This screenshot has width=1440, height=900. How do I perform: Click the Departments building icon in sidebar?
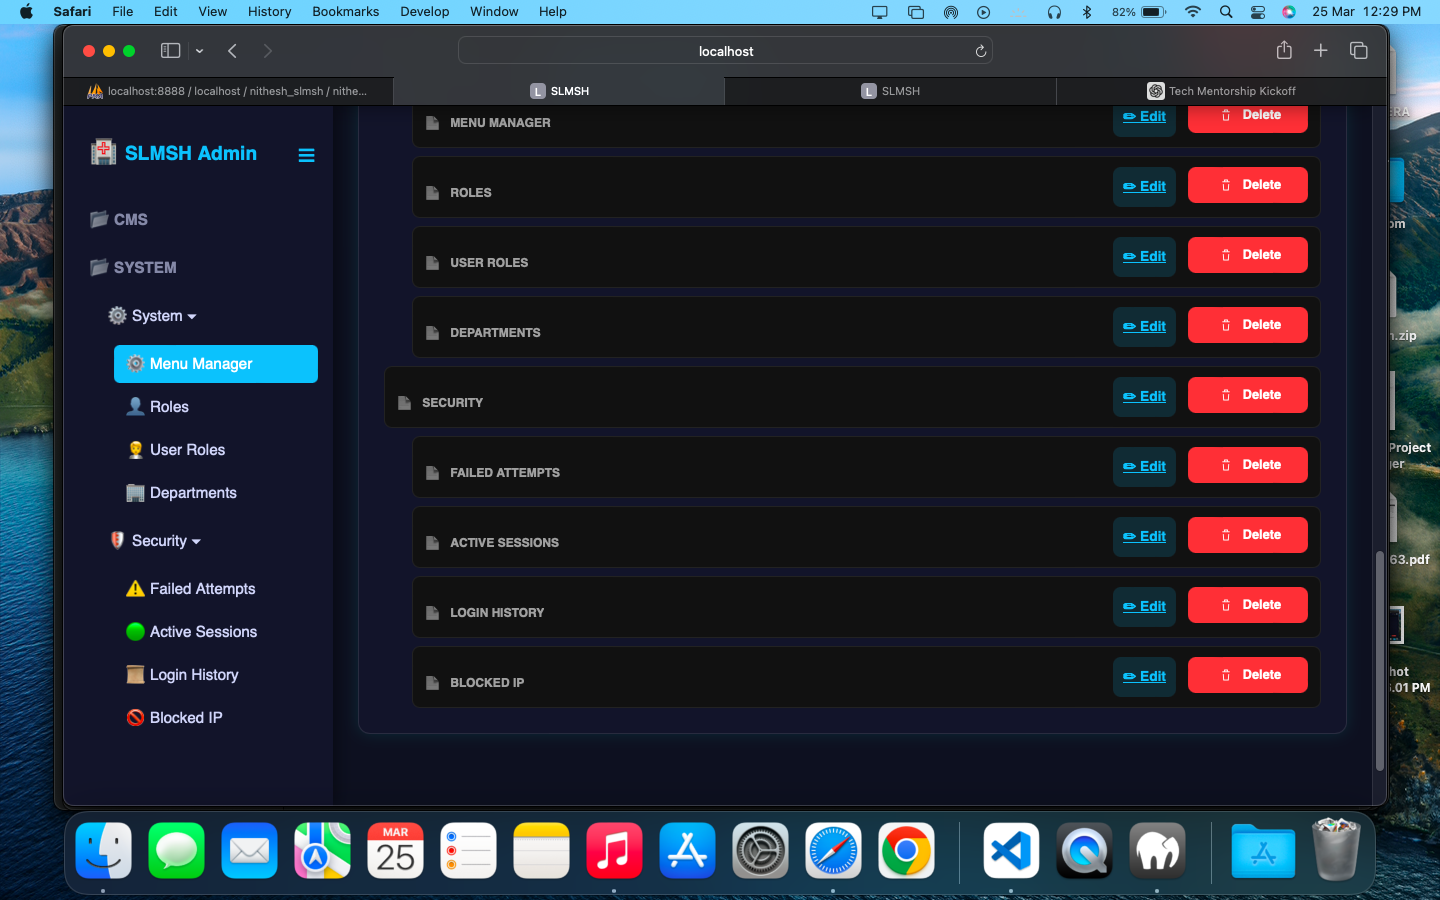(135, 492)
